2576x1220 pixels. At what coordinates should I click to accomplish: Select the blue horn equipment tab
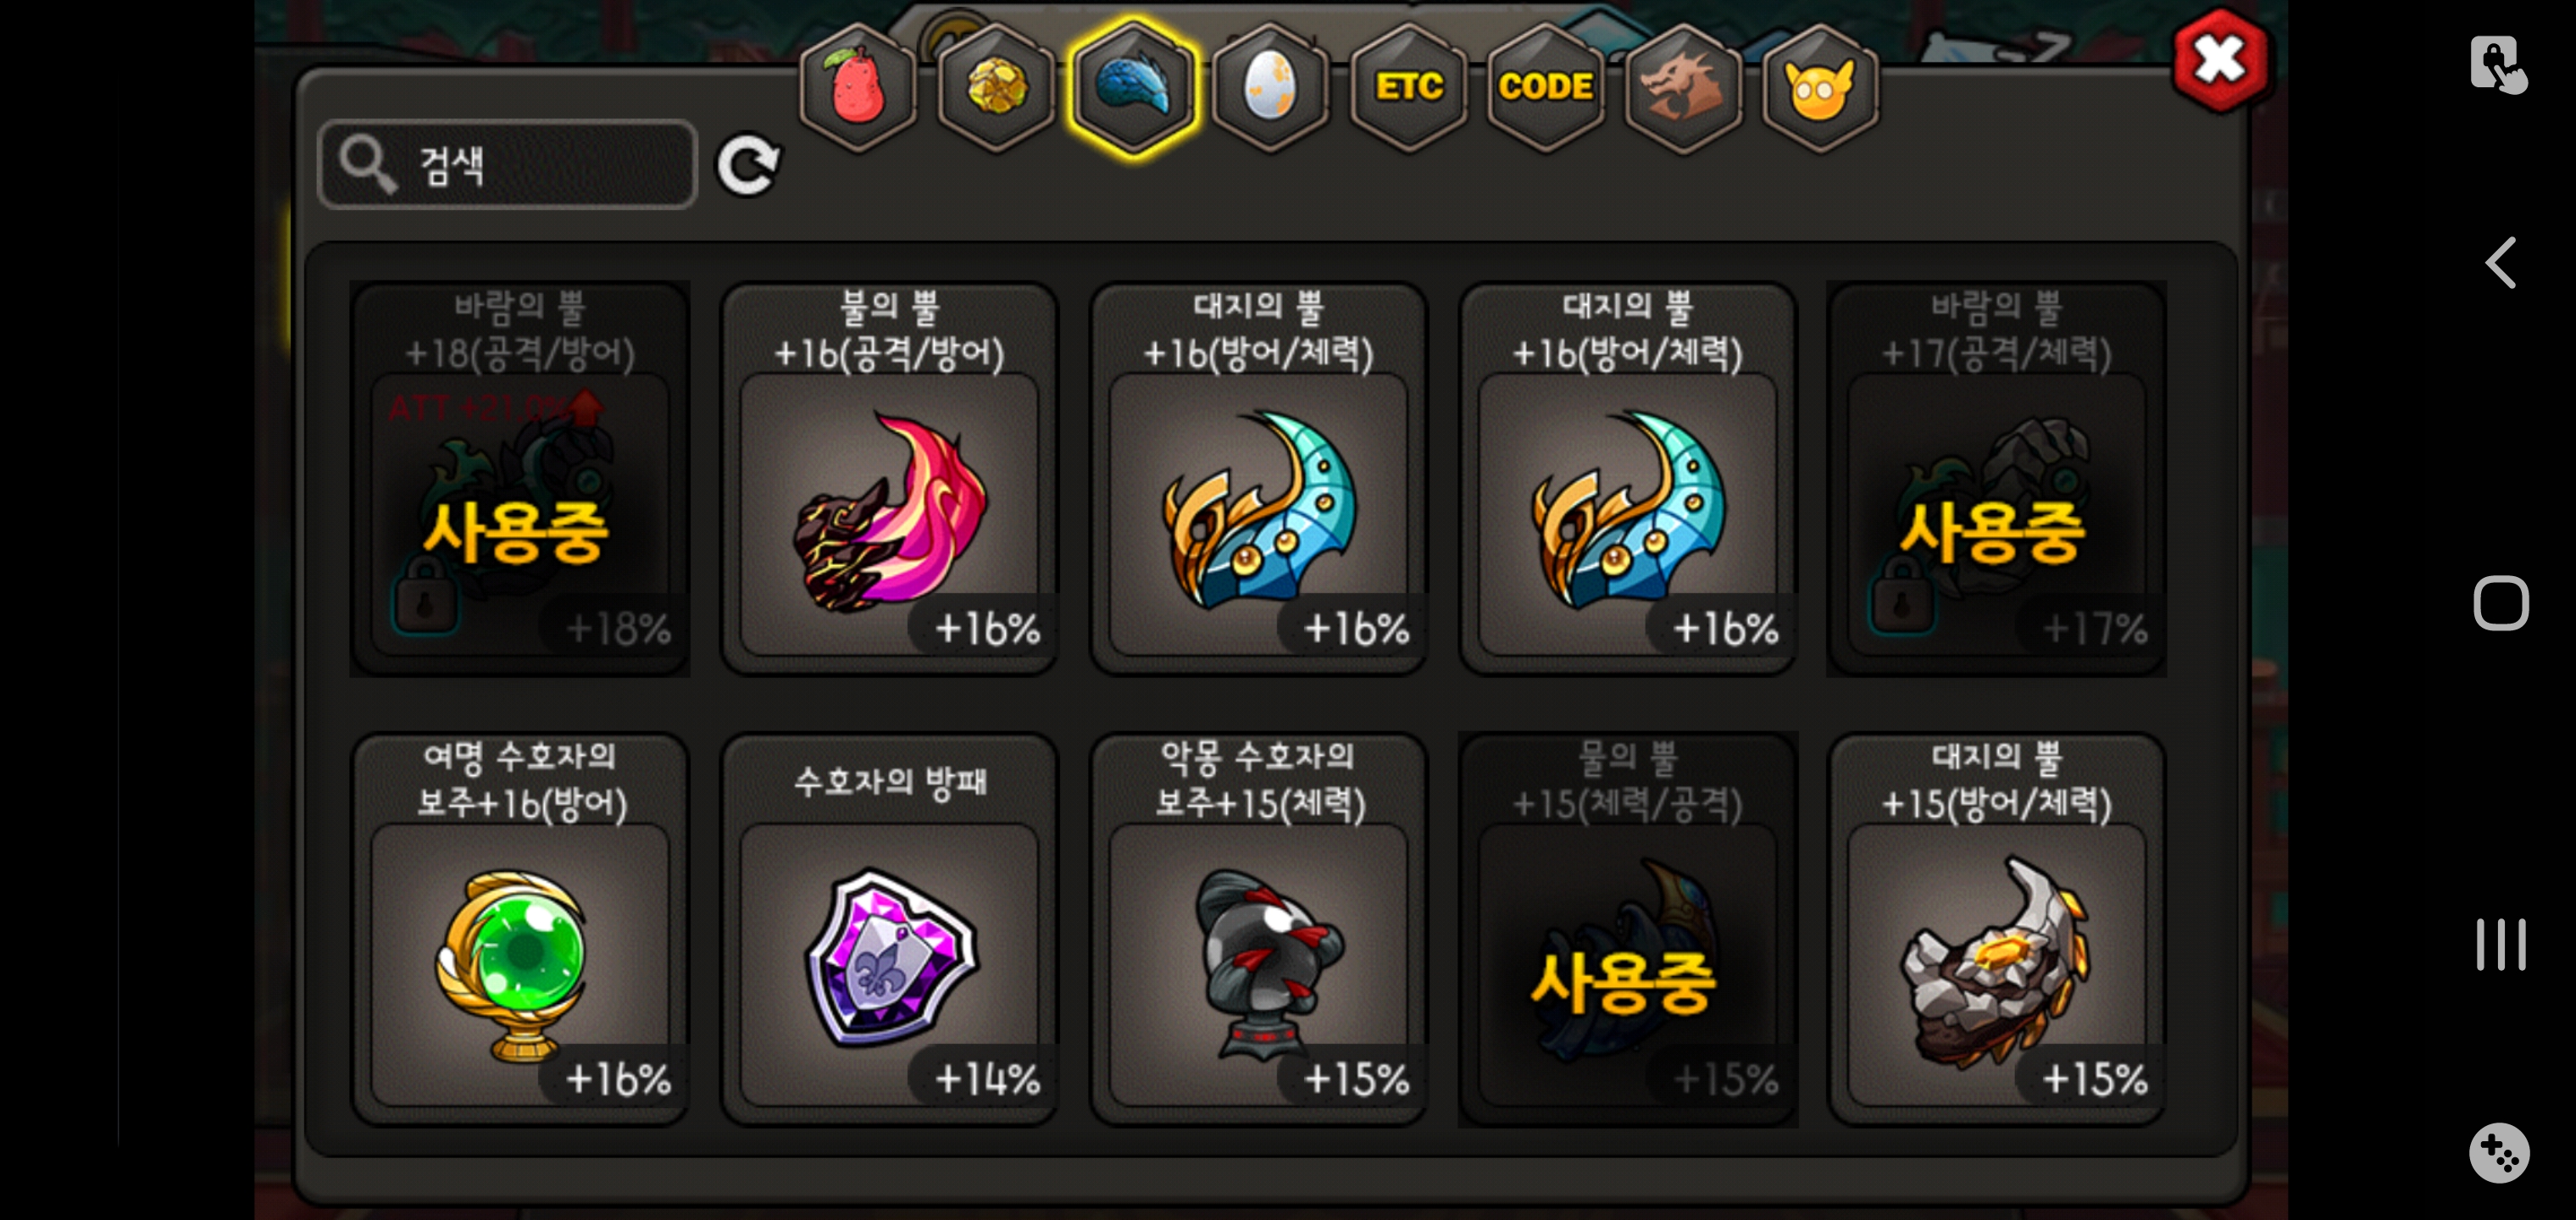1133,88
